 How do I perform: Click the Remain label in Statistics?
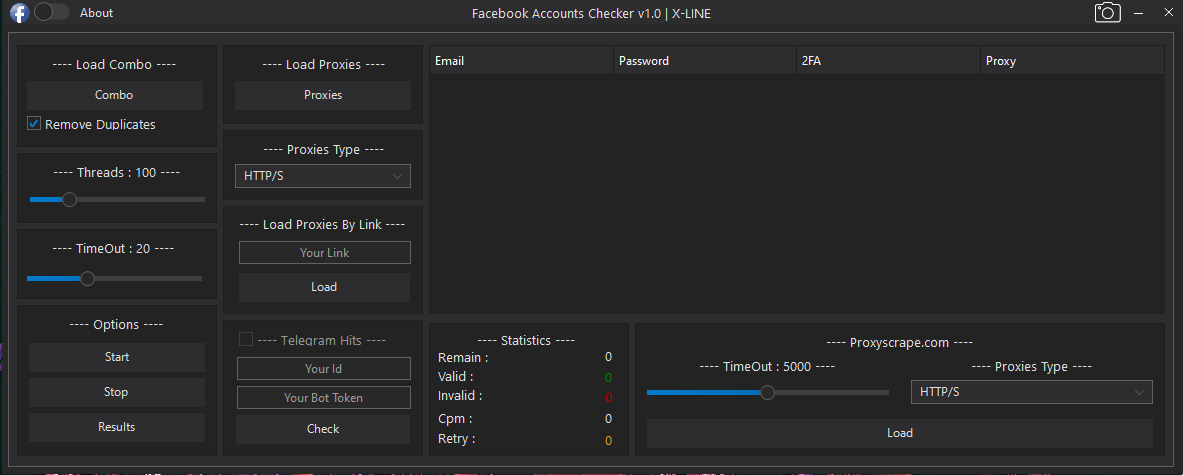click(x=462, y=357)
